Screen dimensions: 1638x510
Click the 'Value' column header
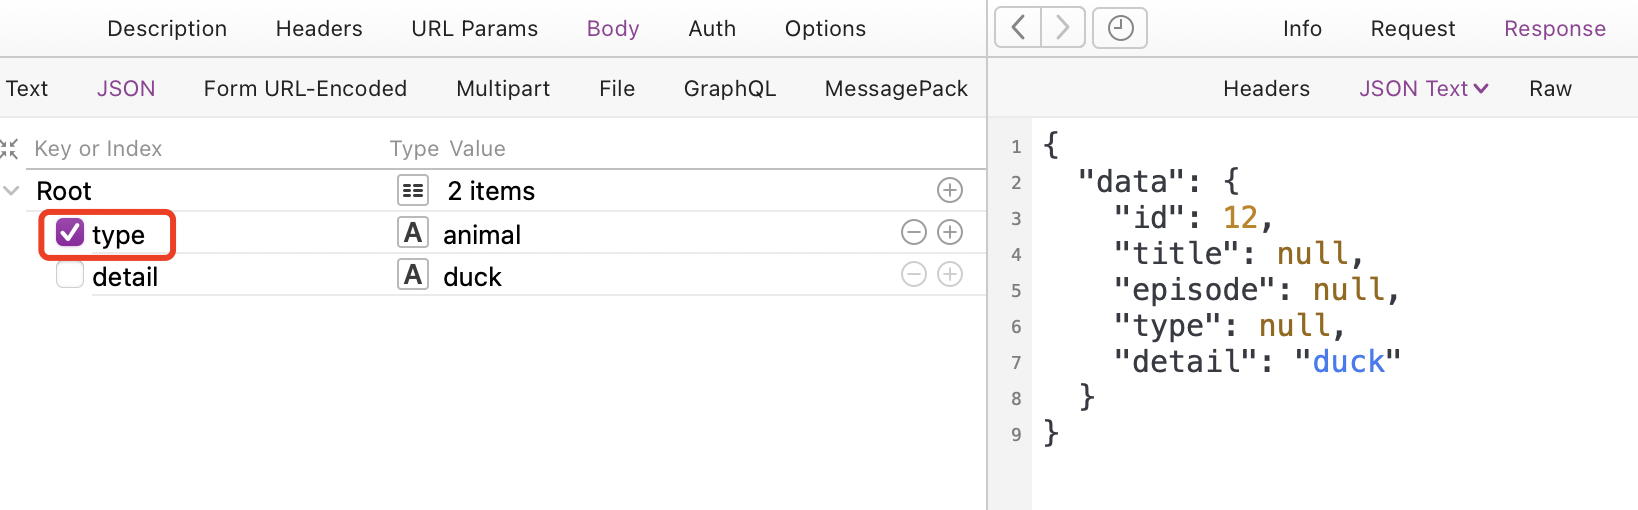[477, 148]
